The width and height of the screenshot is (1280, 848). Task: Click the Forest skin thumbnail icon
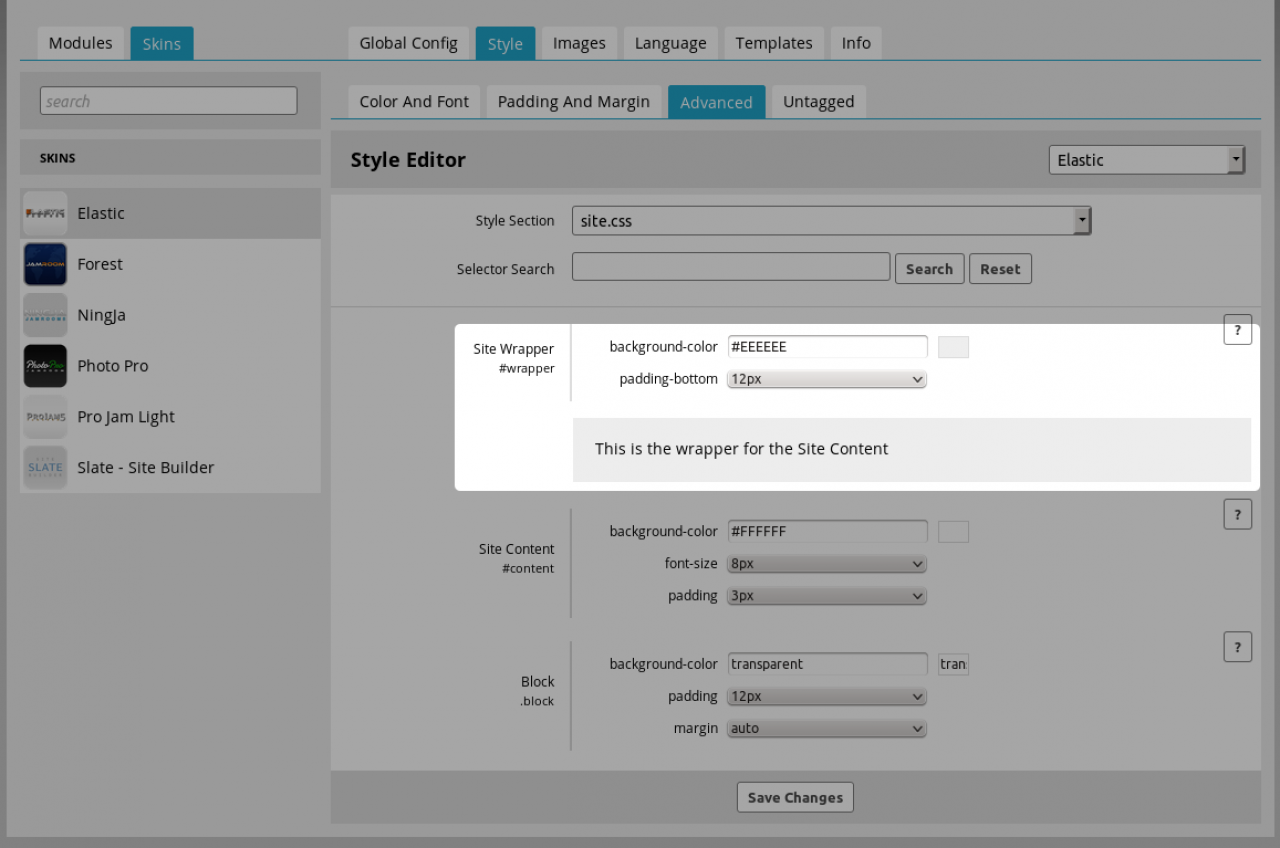click(x=45, y=264)
